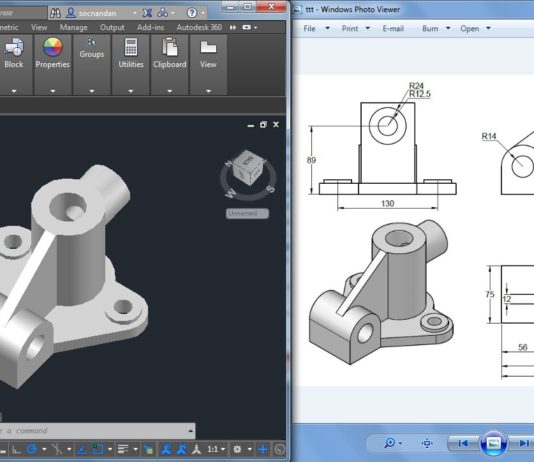Expand the Groups panel dropdown arrow
The height and width of the screenshot is (462, 534).
92,91
